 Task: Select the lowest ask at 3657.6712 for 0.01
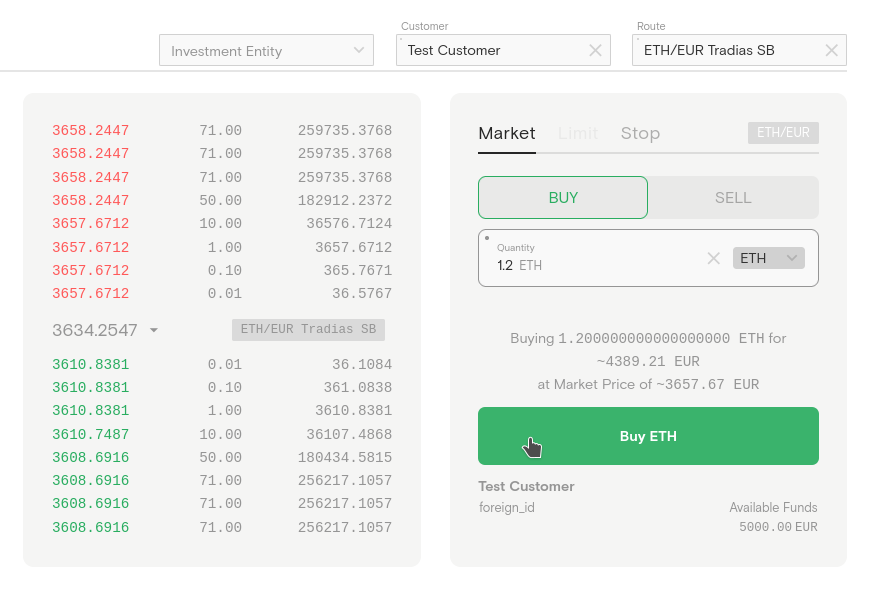(x=221, y=294)
